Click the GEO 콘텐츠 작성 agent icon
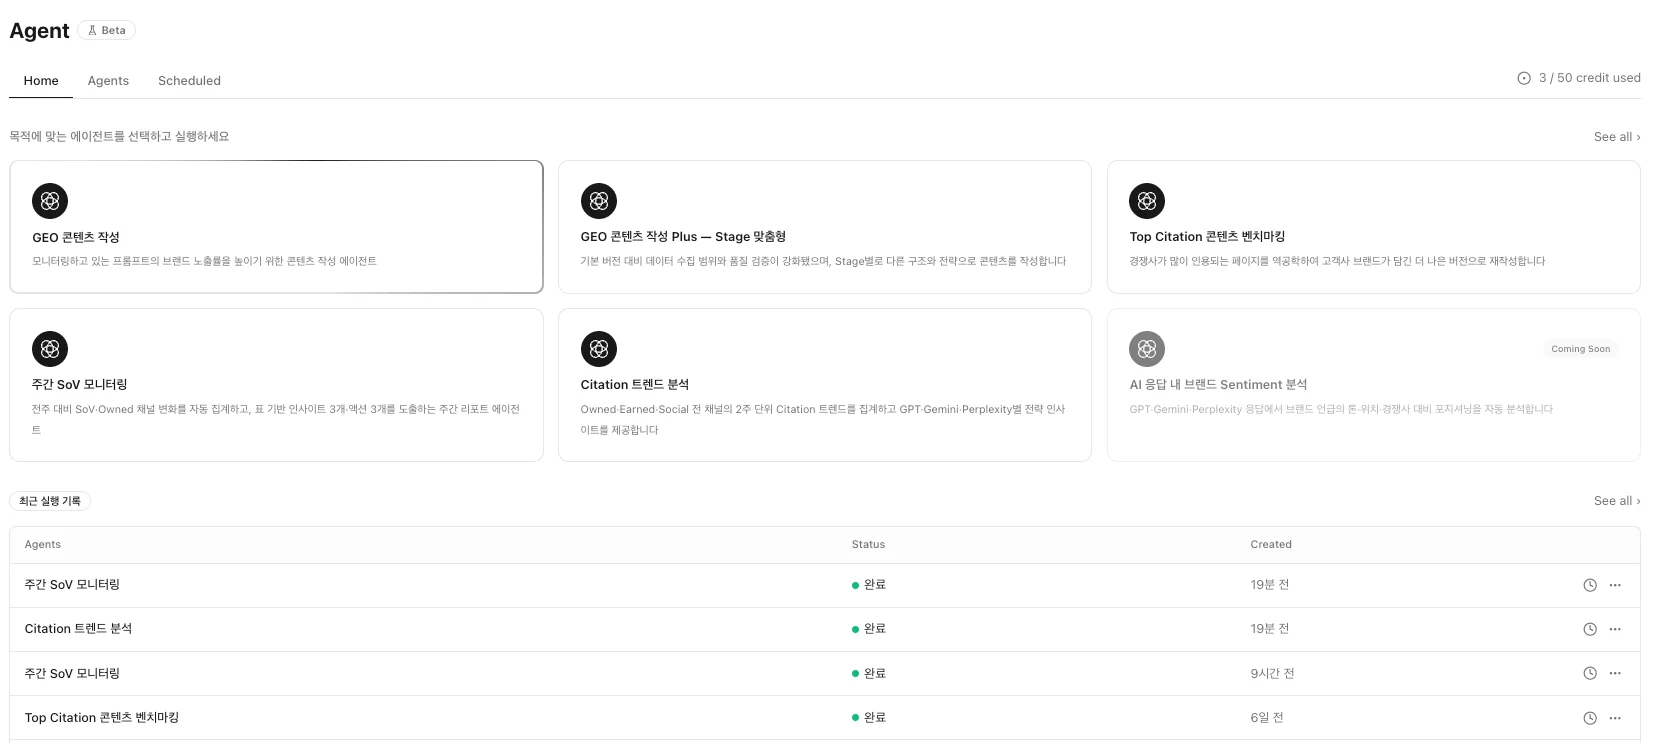This screenshot has height=743, width=1655. coord(50,201)
